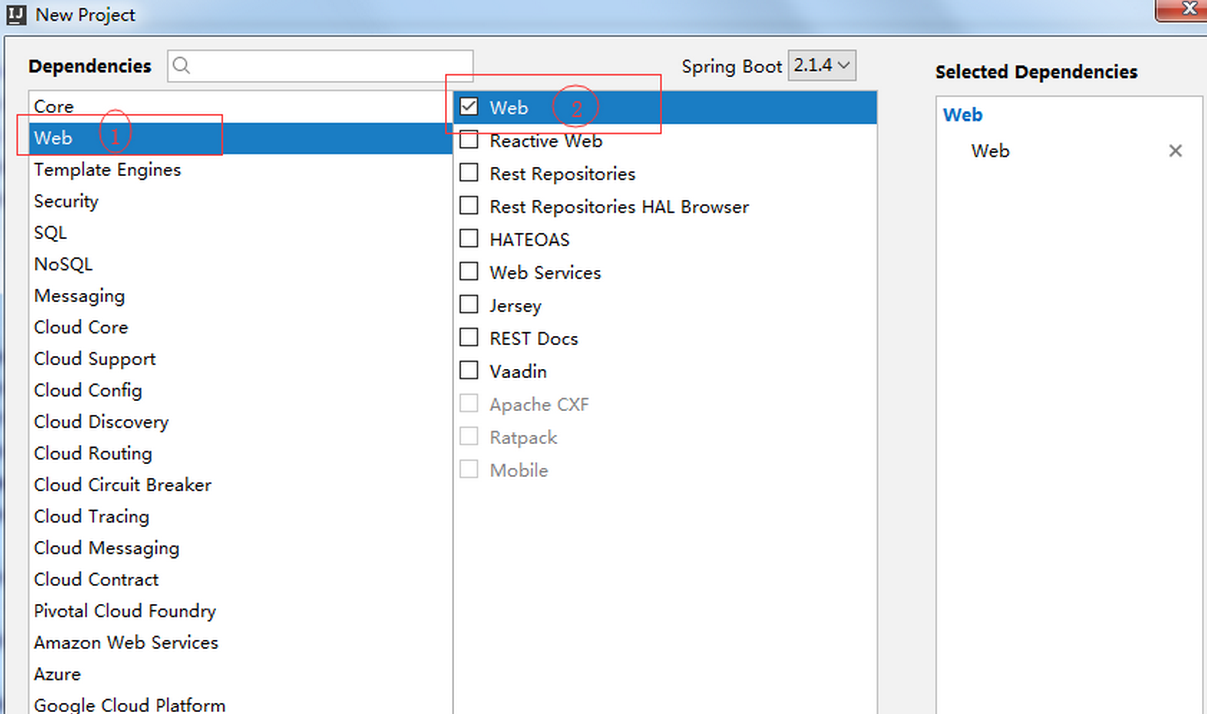Choose the Cloud Support category

[240, 359]
